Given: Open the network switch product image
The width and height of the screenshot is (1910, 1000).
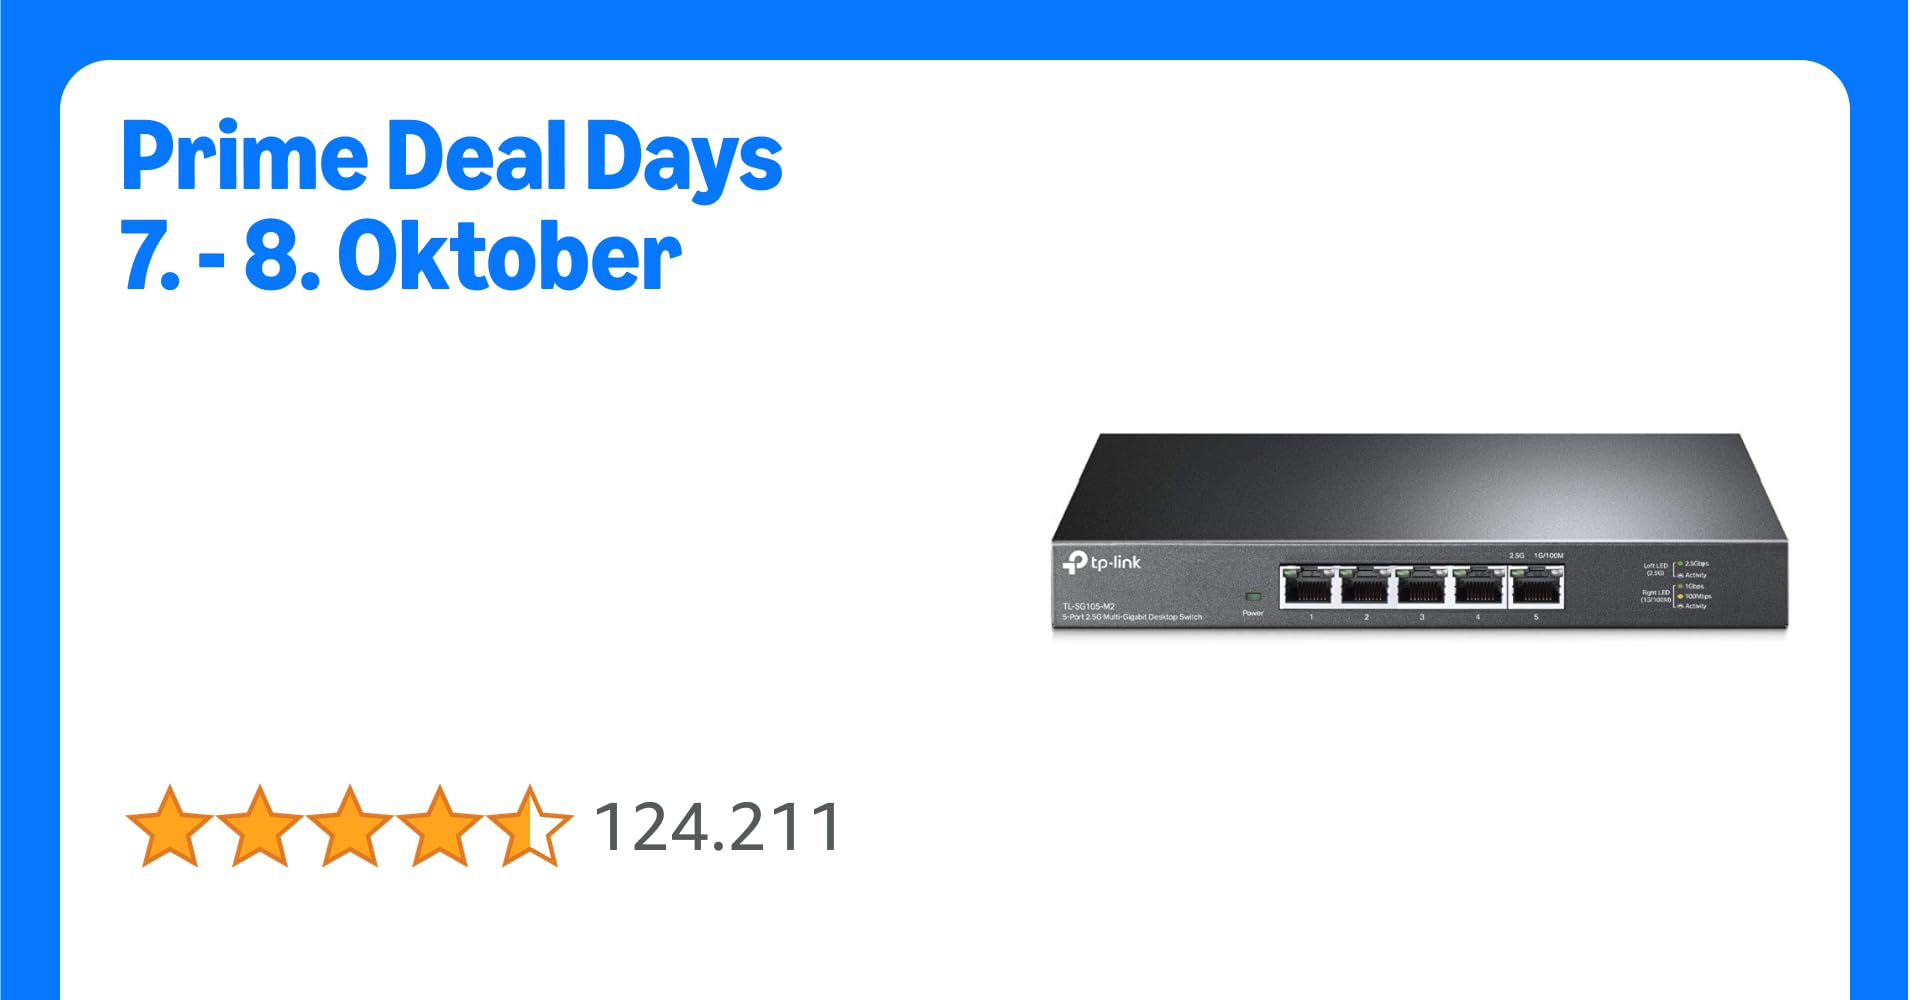Looking at the screenshot, I should [x=1419, y=533].
